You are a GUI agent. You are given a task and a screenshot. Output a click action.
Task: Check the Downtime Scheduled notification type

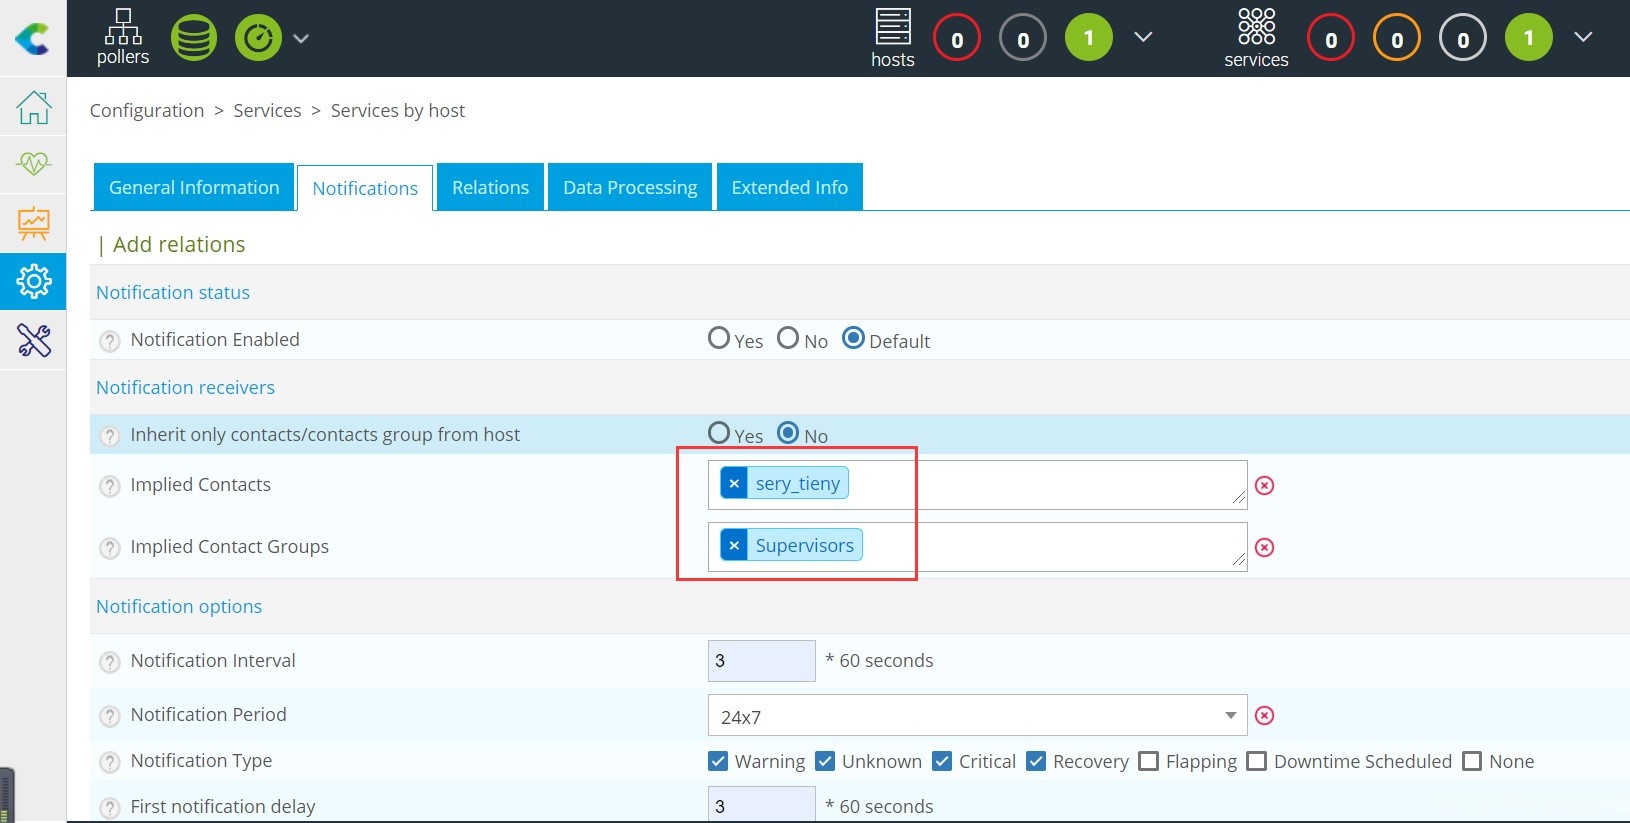tap(1257, 761)
